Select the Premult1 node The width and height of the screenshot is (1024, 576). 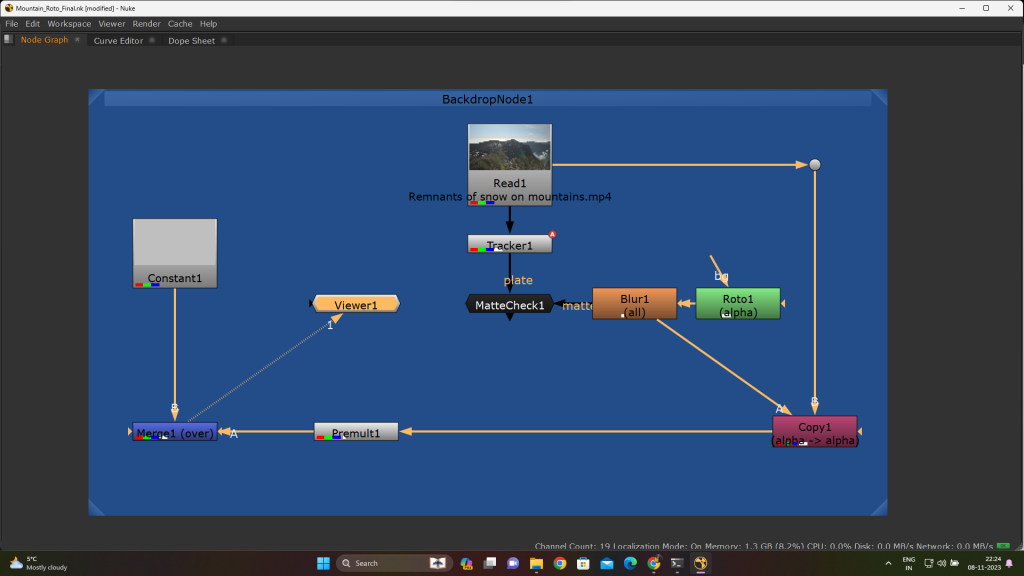click(x=356, y=432)
